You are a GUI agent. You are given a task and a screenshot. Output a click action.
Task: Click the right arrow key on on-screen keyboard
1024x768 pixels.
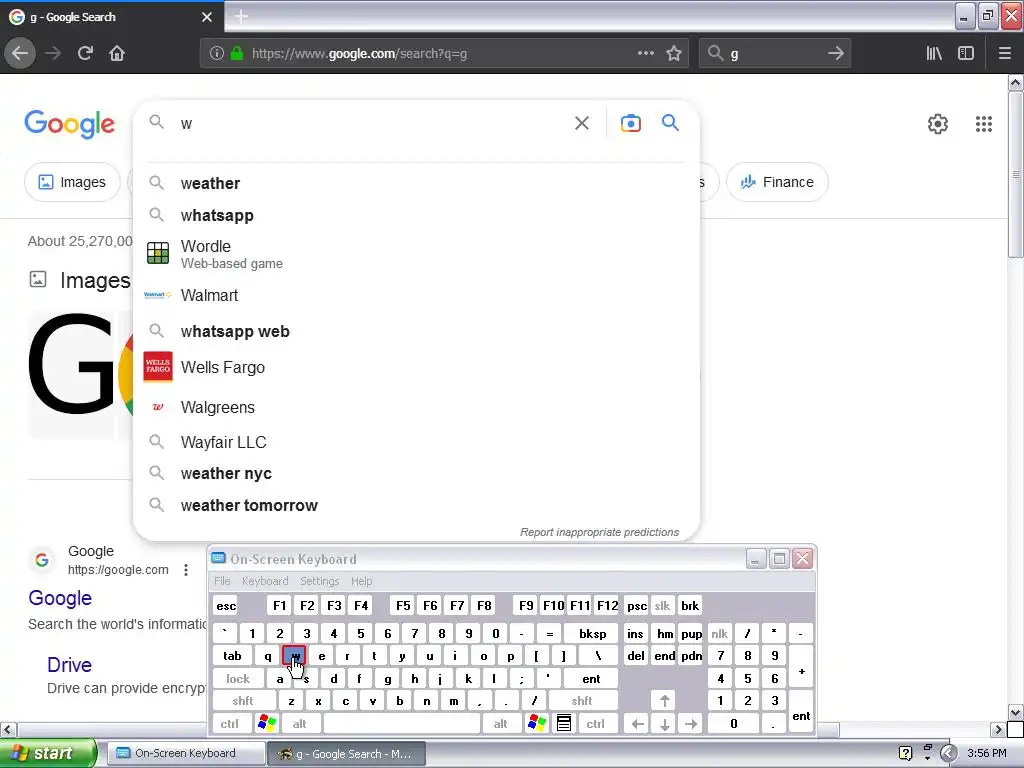(691, 724)
